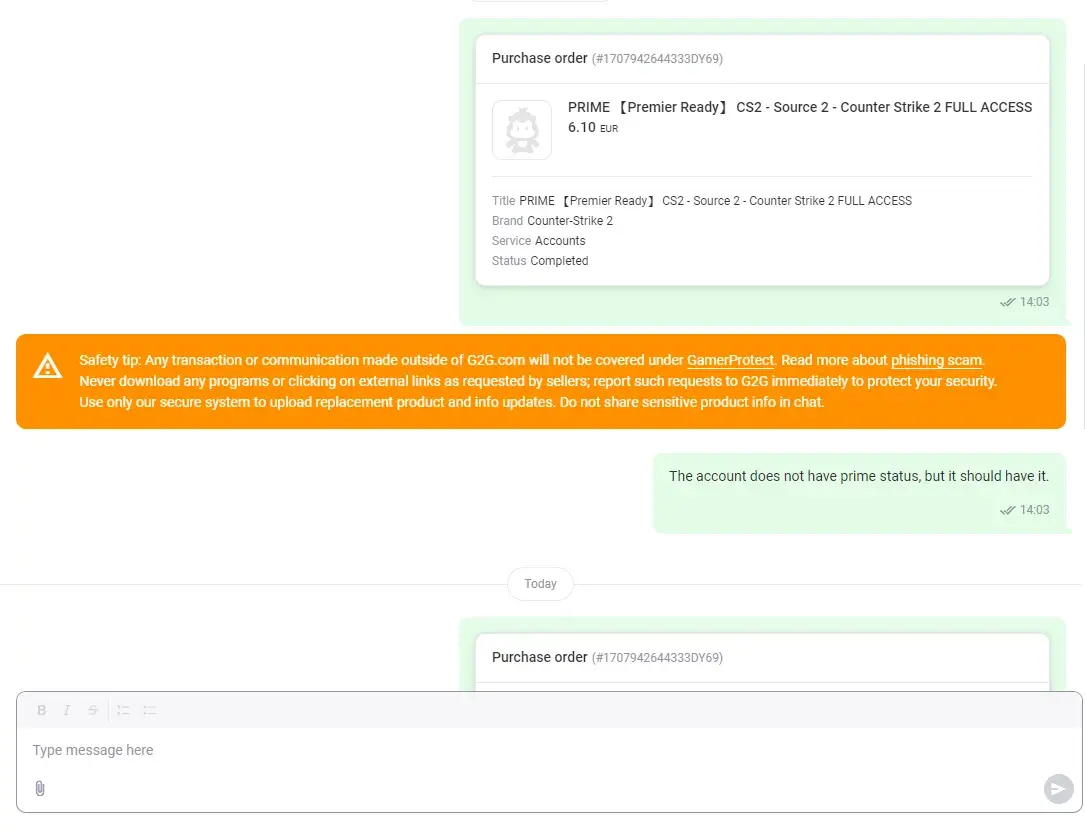Click the 'Title PRIME Premier Ready' detail line

(702, 201)
